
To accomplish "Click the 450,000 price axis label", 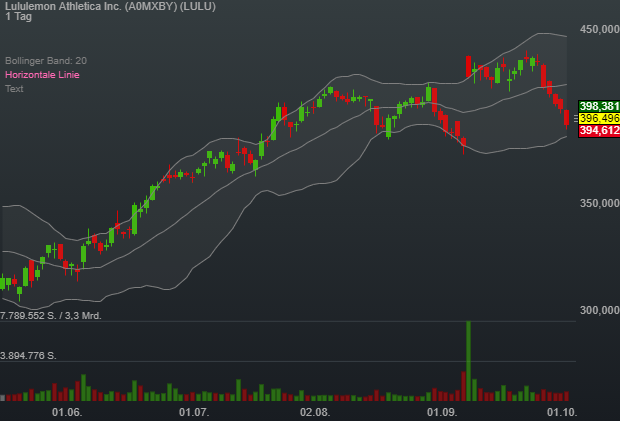I will tap(599, 30).
